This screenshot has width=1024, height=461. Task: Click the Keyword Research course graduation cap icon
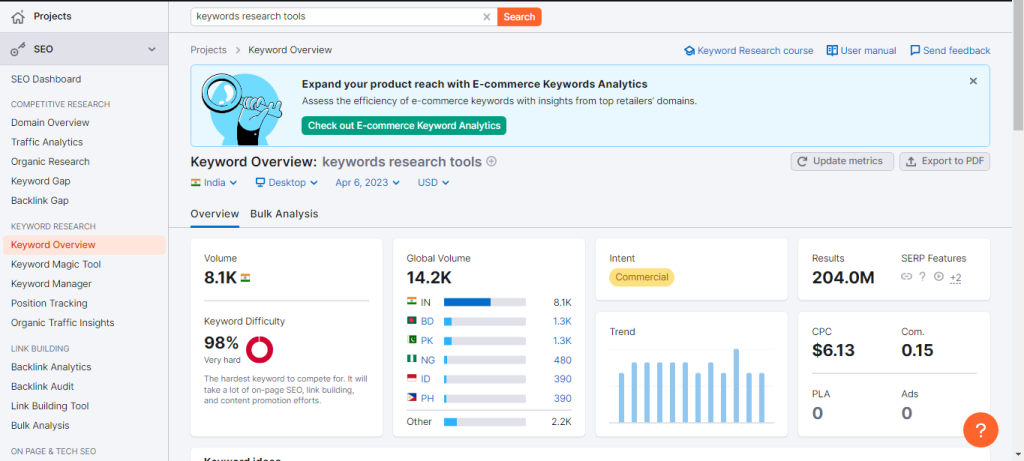point(689,50)
